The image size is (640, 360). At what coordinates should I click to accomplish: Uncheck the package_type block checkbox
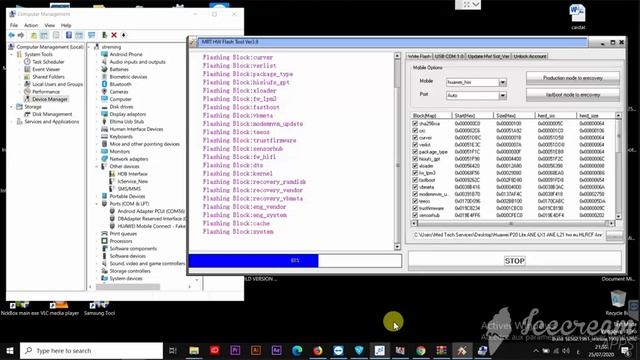point(415,152)
